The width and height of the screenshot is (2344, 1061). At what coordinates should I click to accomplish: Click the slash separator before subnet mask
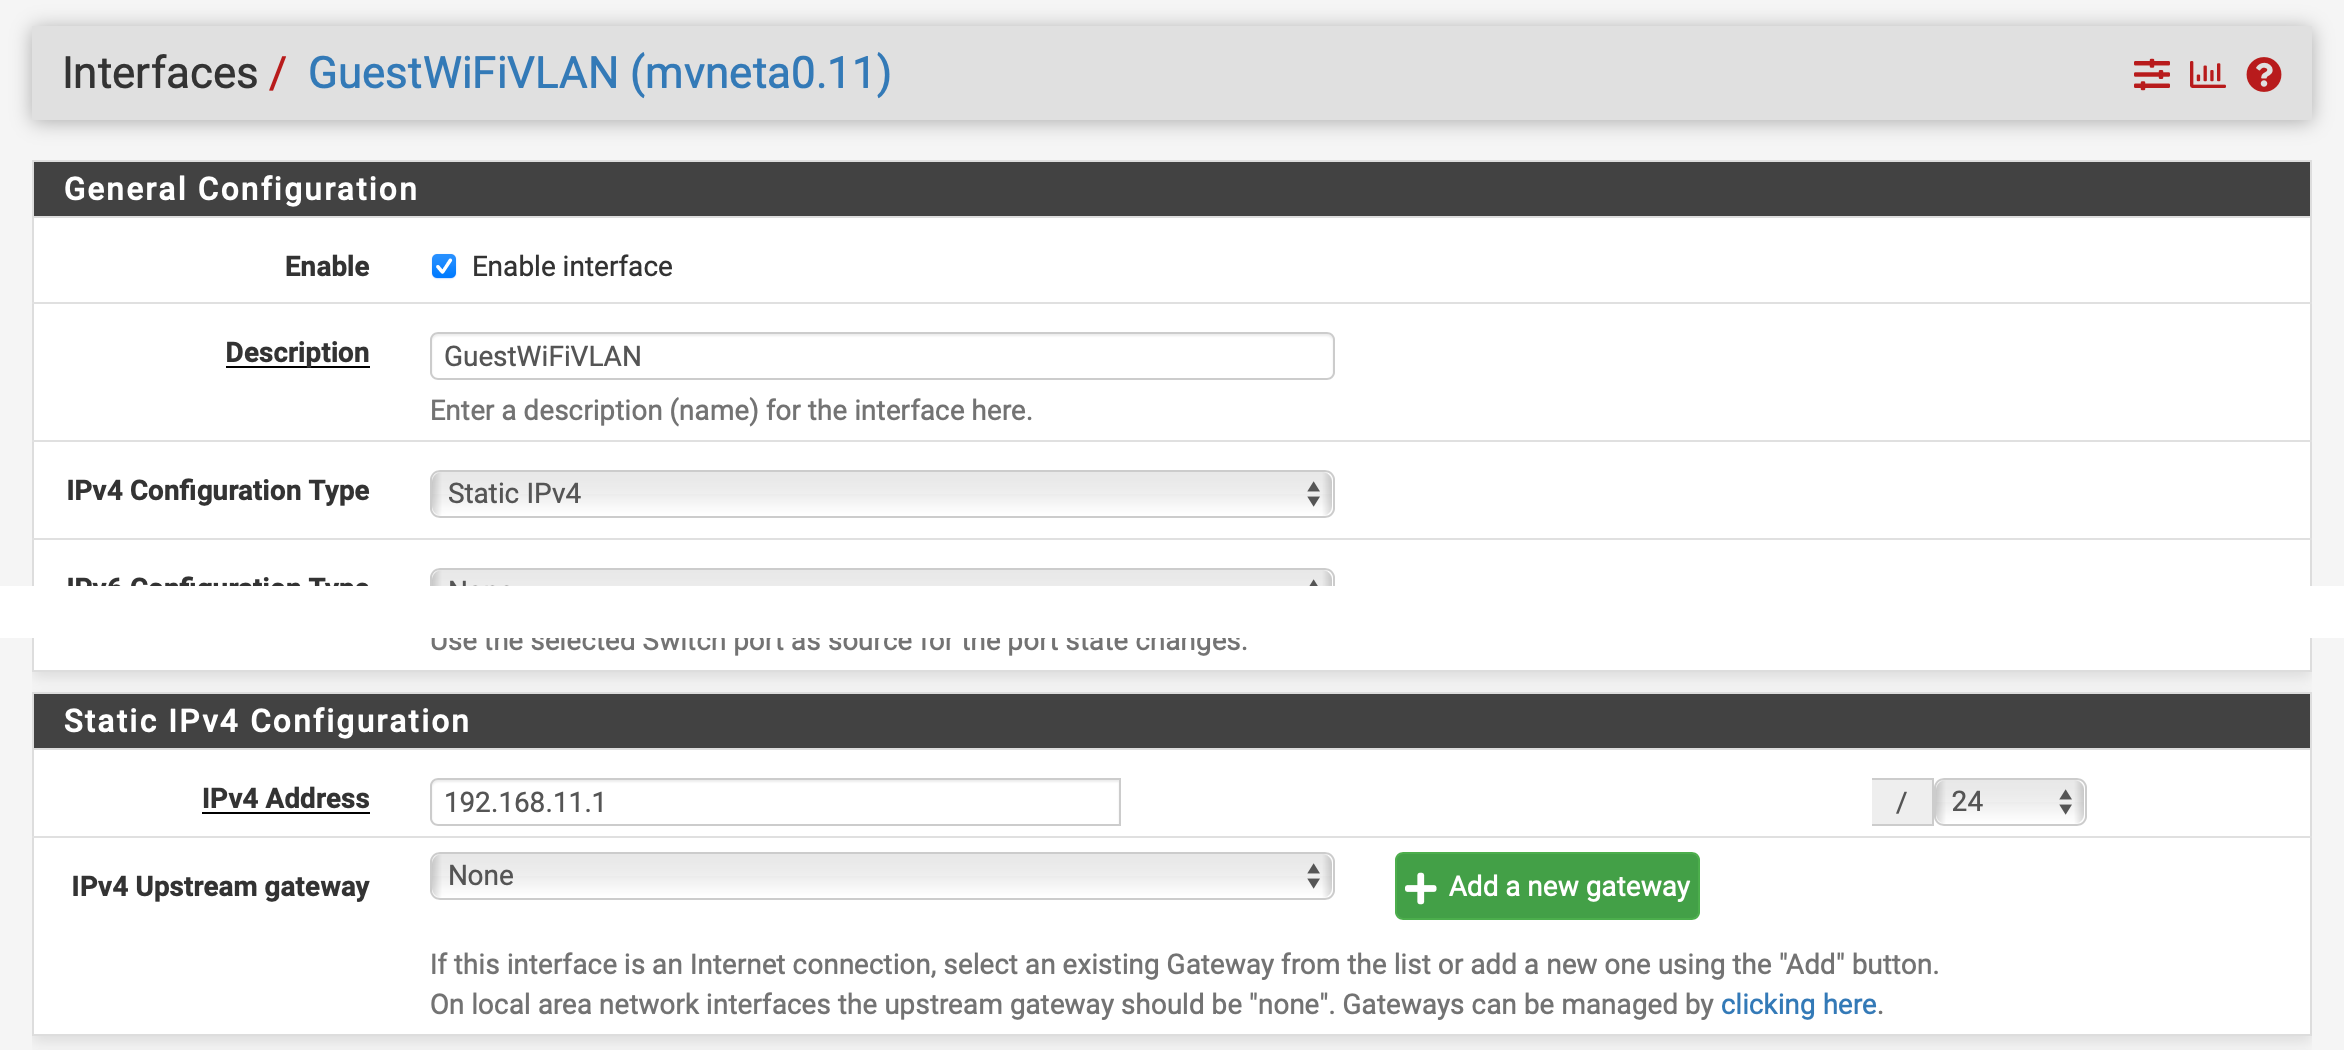(1901, 802)
